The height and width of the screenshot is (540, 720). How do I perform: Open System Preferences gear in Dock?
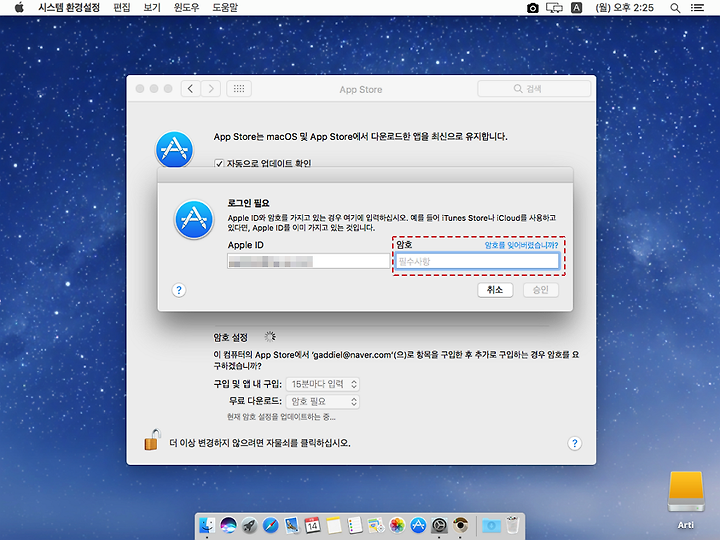point(439,525)
